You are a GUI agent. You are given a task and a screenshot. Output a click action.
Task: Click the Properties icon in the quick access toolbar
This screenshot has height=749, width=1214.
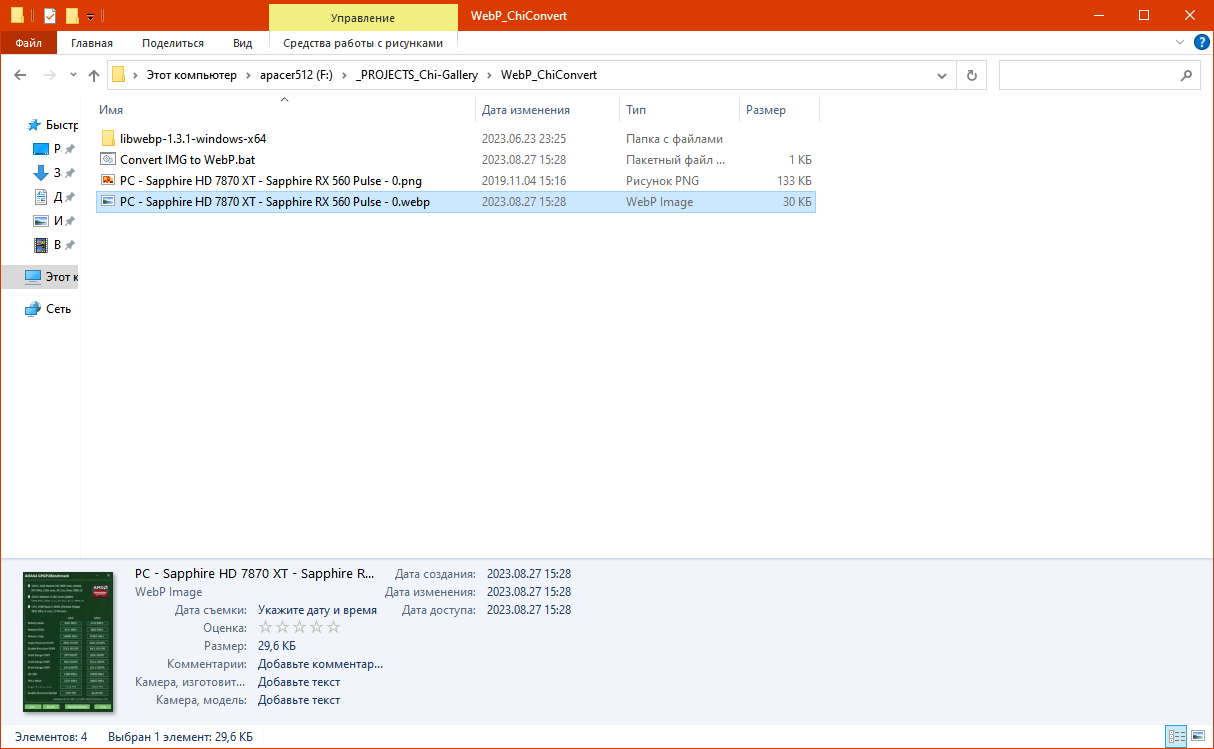50,16
